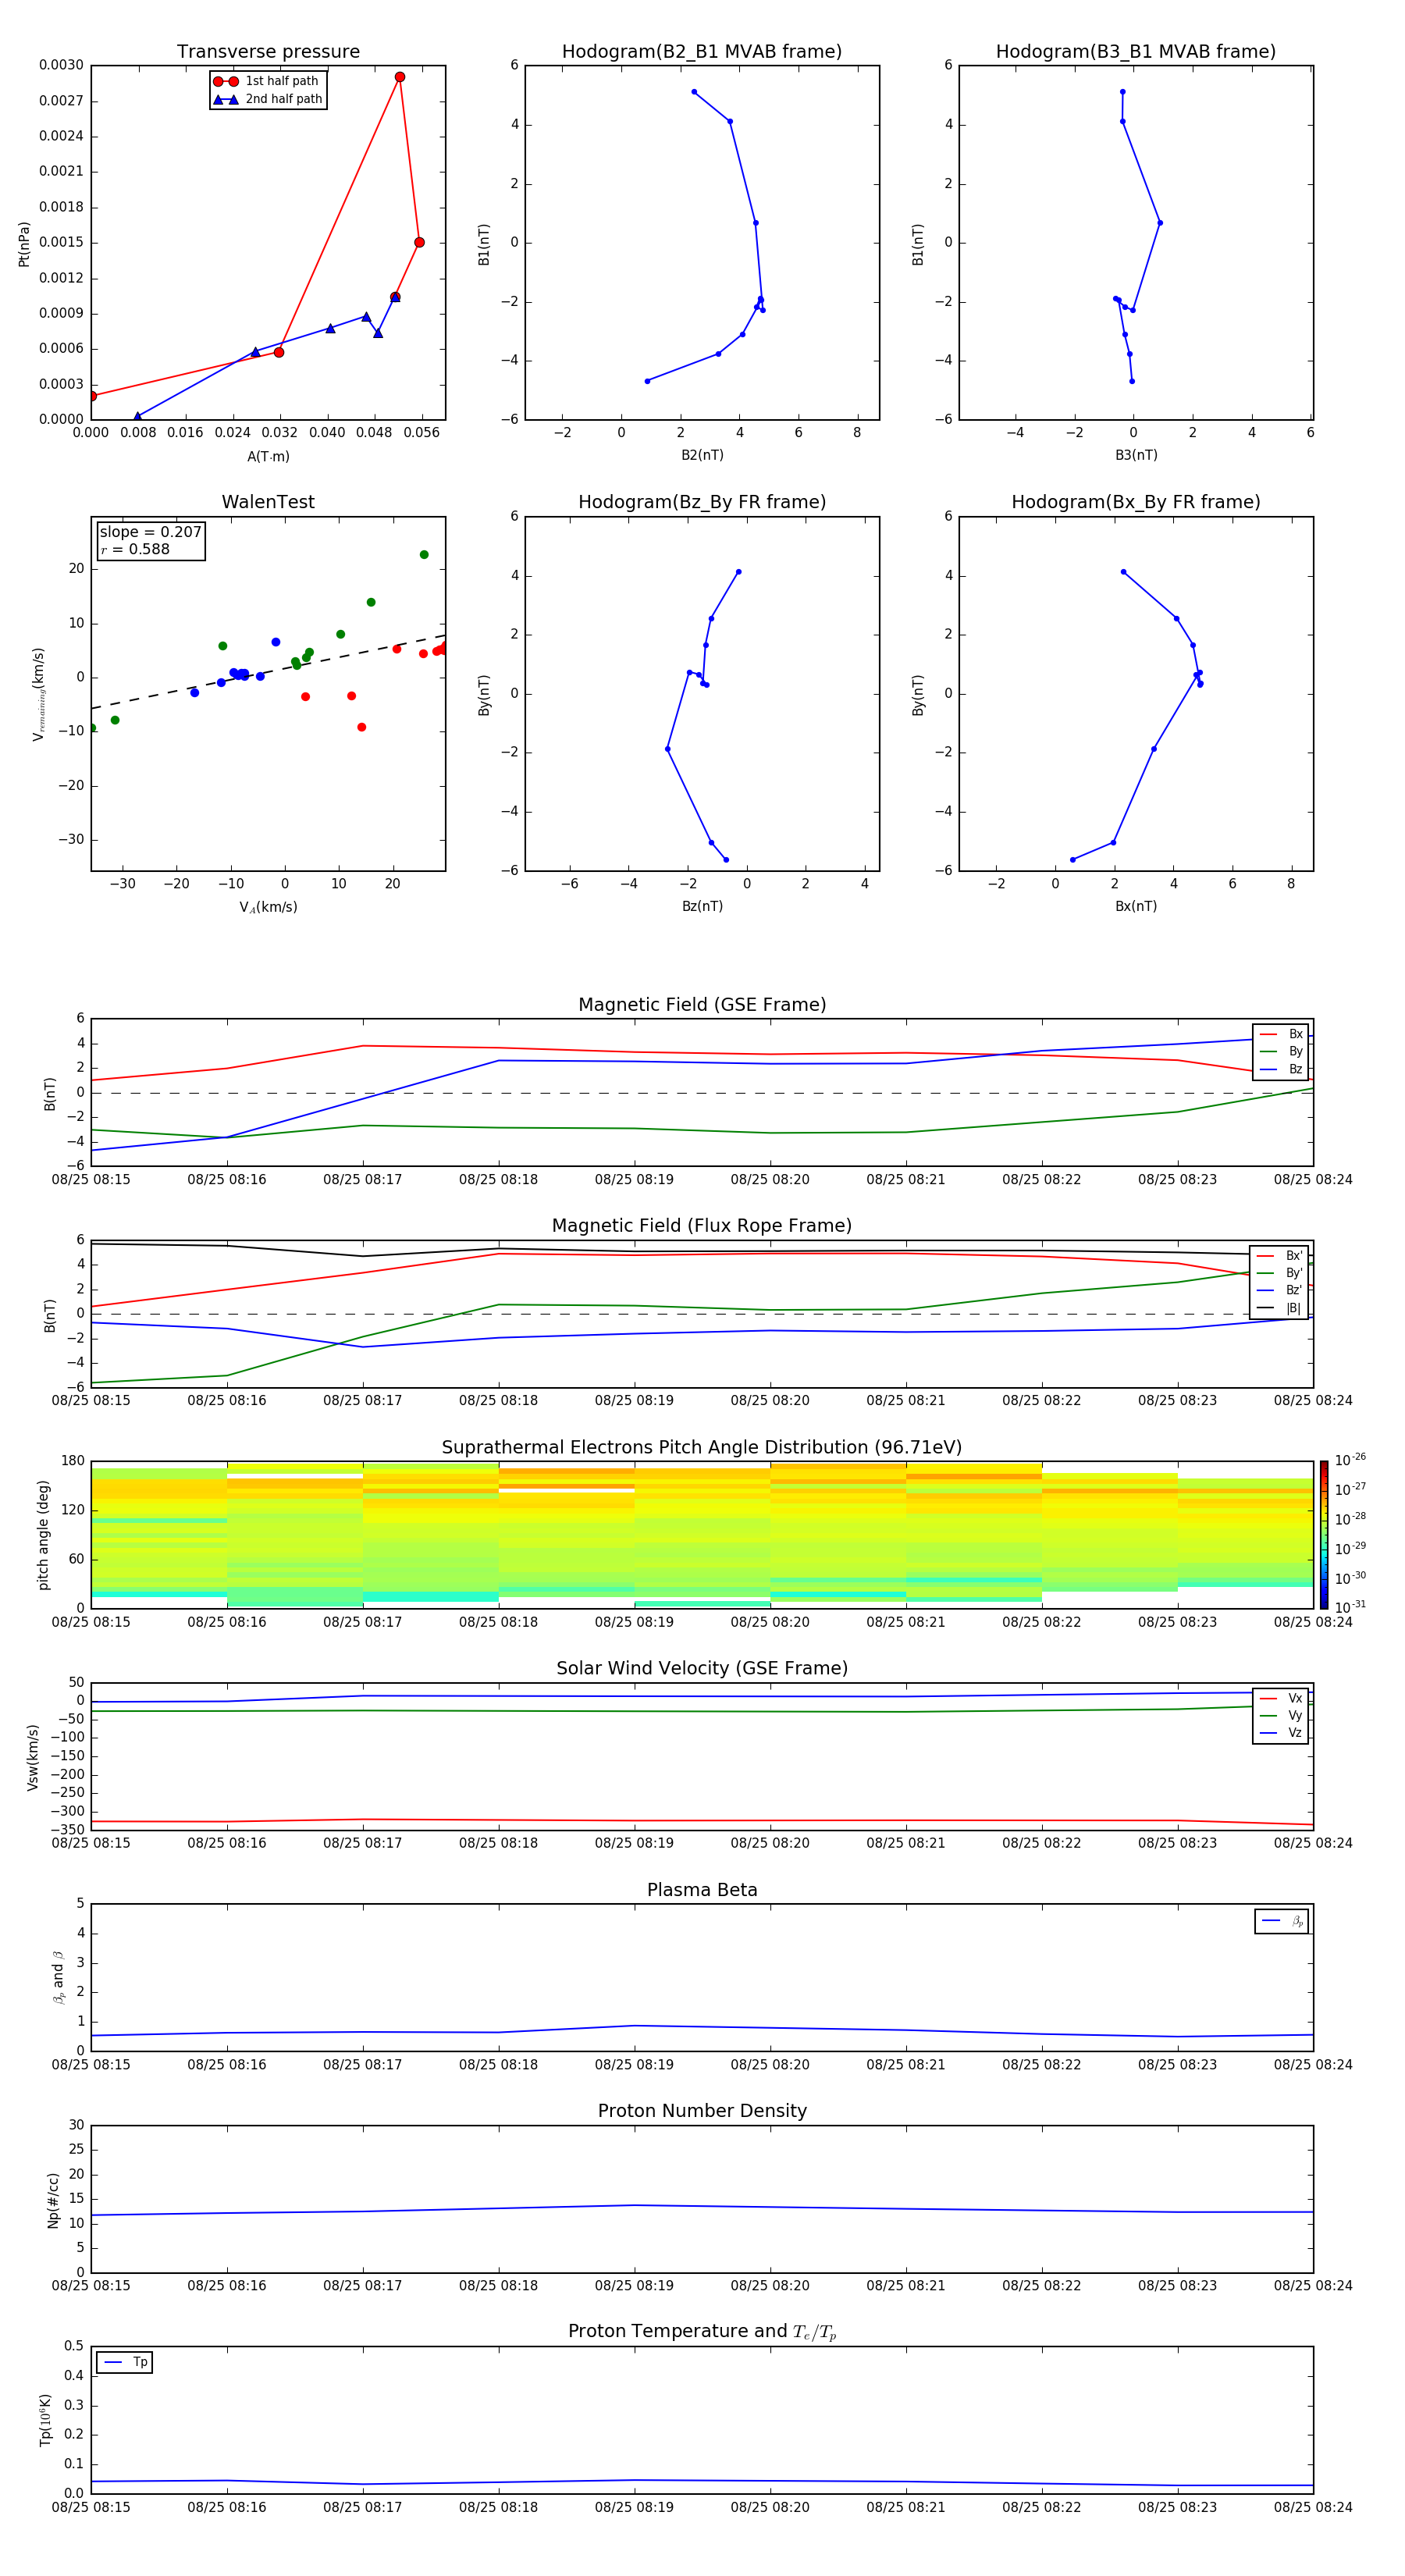Click the 'Pt(nPa)' y-axis label
This screenshot has height=2576, width=1405.
pyautogui.click(x=24, y=244)
